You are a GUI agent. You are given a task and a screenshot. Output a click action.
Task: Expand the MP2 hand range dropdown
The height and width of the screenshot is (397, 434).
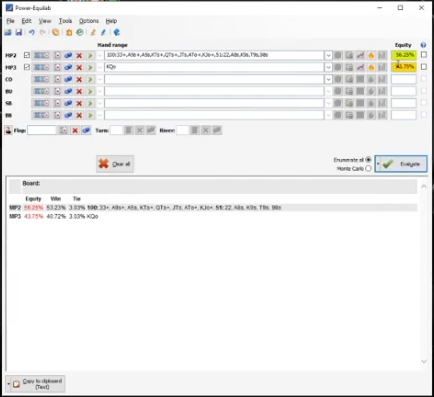point(328,55)
